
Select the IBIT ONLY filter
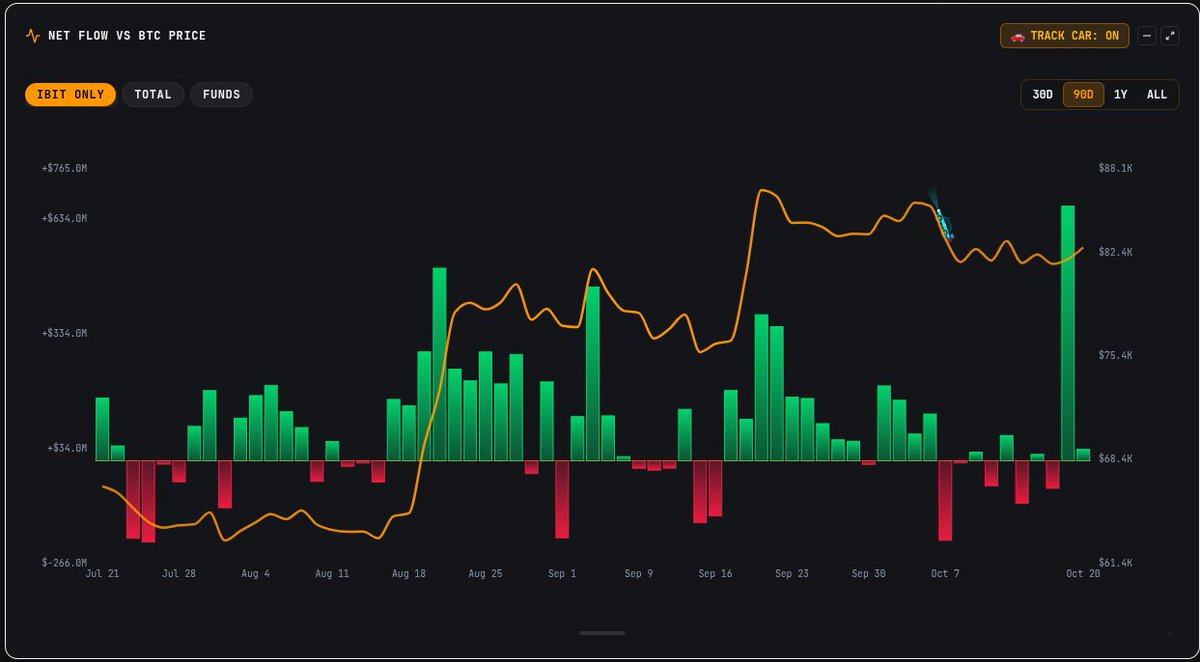[70, 95]
